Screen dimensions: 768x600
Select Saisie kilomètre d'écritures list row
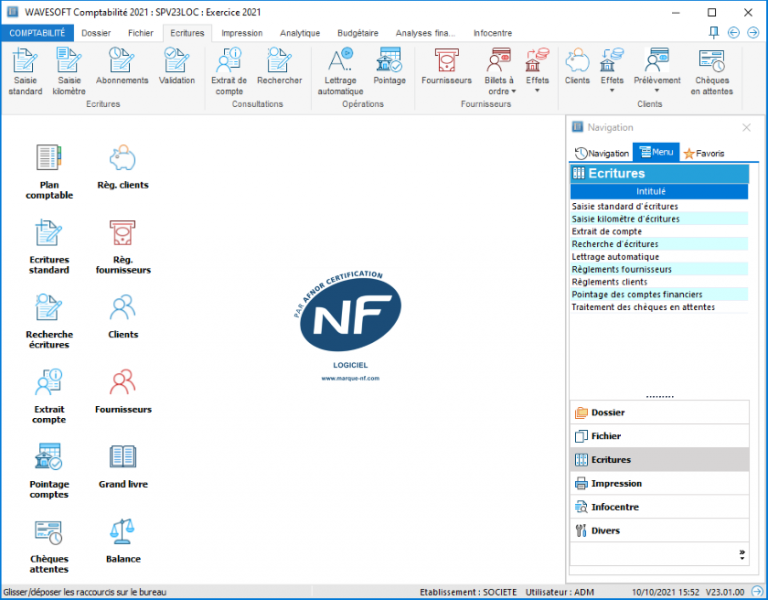click(x=659, y=219)
